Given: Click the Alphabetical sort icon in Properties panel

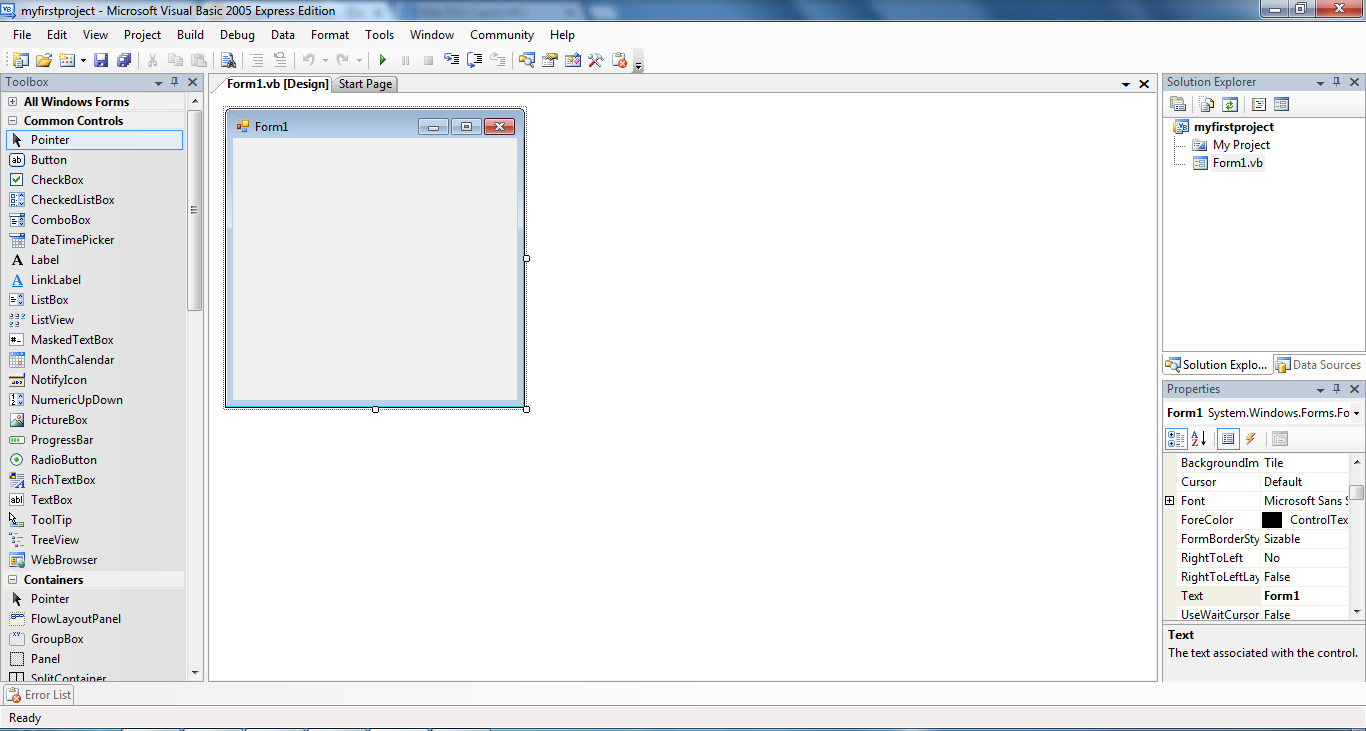Looking at the screenshot, I should coord(1197,438).
